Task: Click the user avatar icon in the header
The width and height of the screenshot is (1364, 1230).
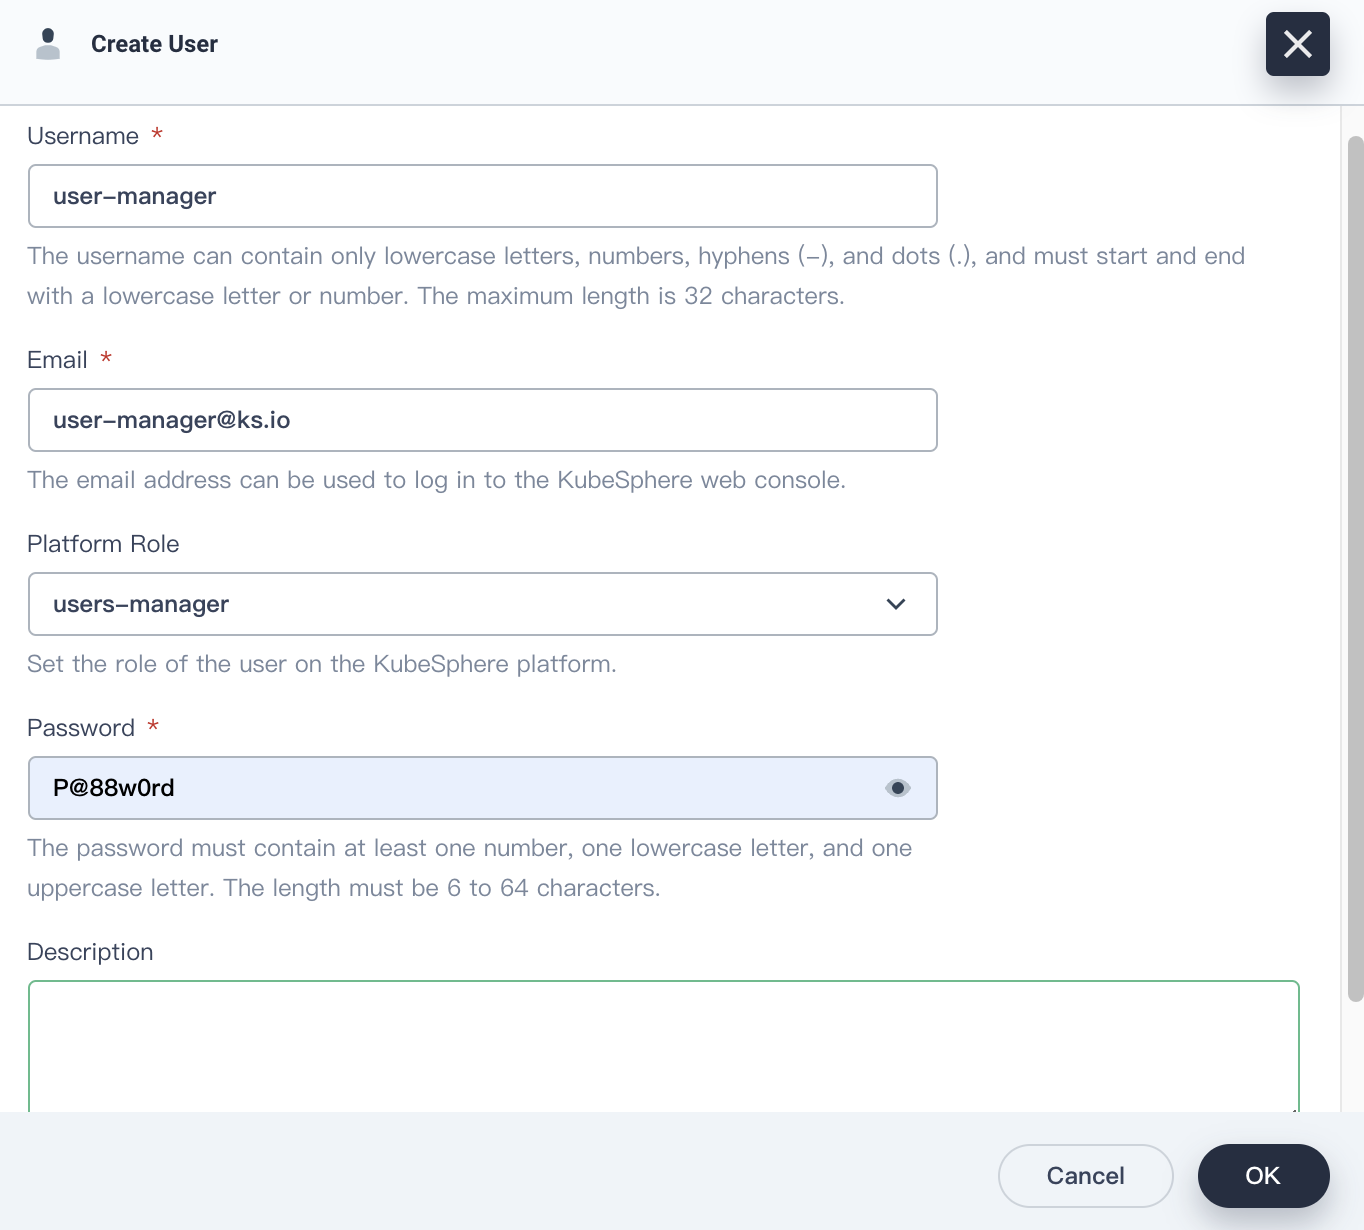Action: [47, 44]
